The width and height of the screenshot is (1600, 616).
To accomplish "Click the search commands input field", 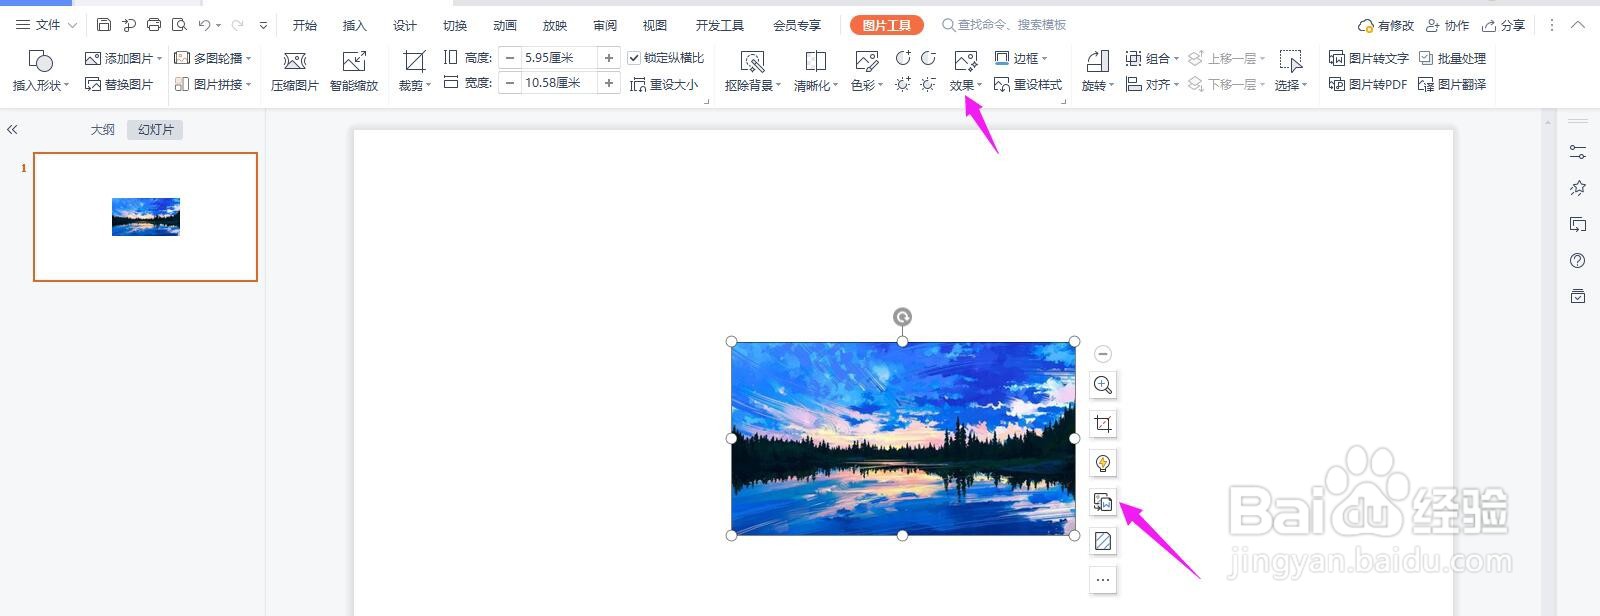I will pyautogui.click(x=1004, y=25).
